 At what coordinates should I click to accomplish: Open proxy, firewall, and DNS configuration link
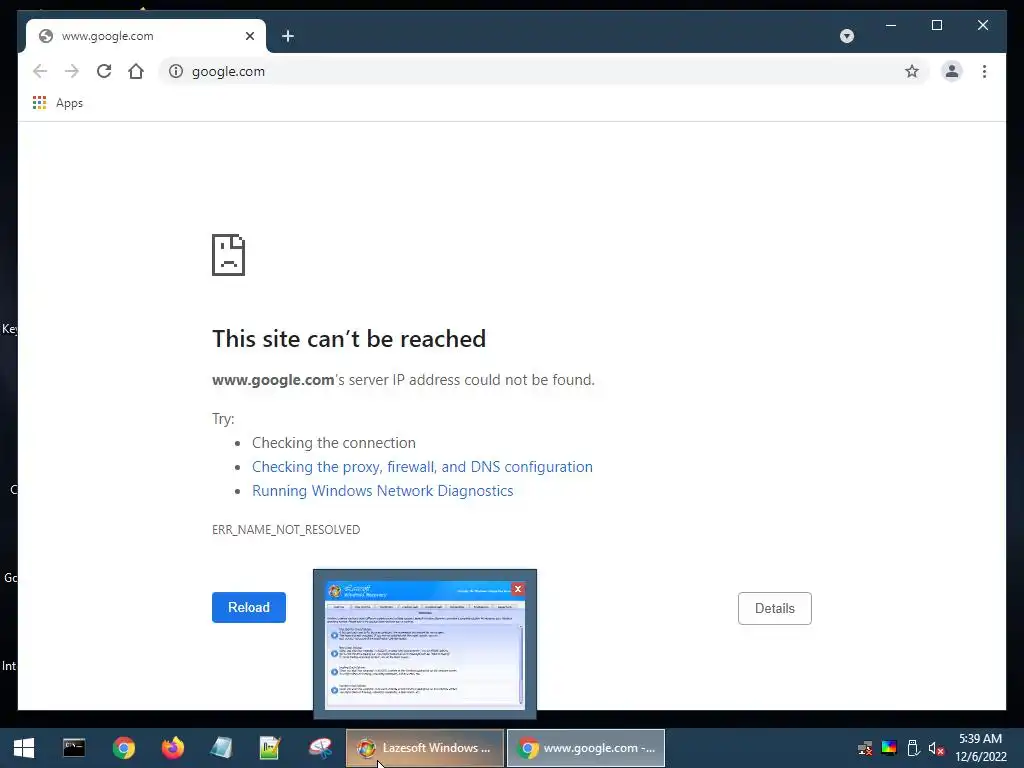(x=422, y=467)
